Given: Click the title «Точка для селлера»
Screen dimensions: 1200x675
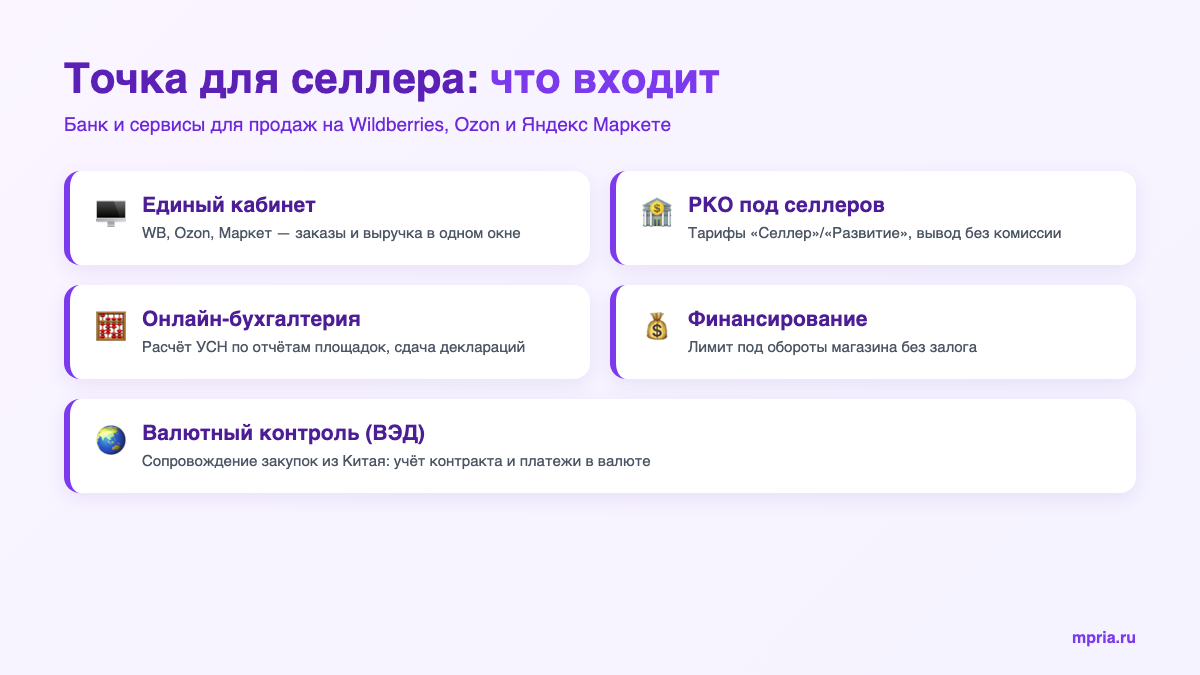Looking at the screenshot, I should pos(271,79).
